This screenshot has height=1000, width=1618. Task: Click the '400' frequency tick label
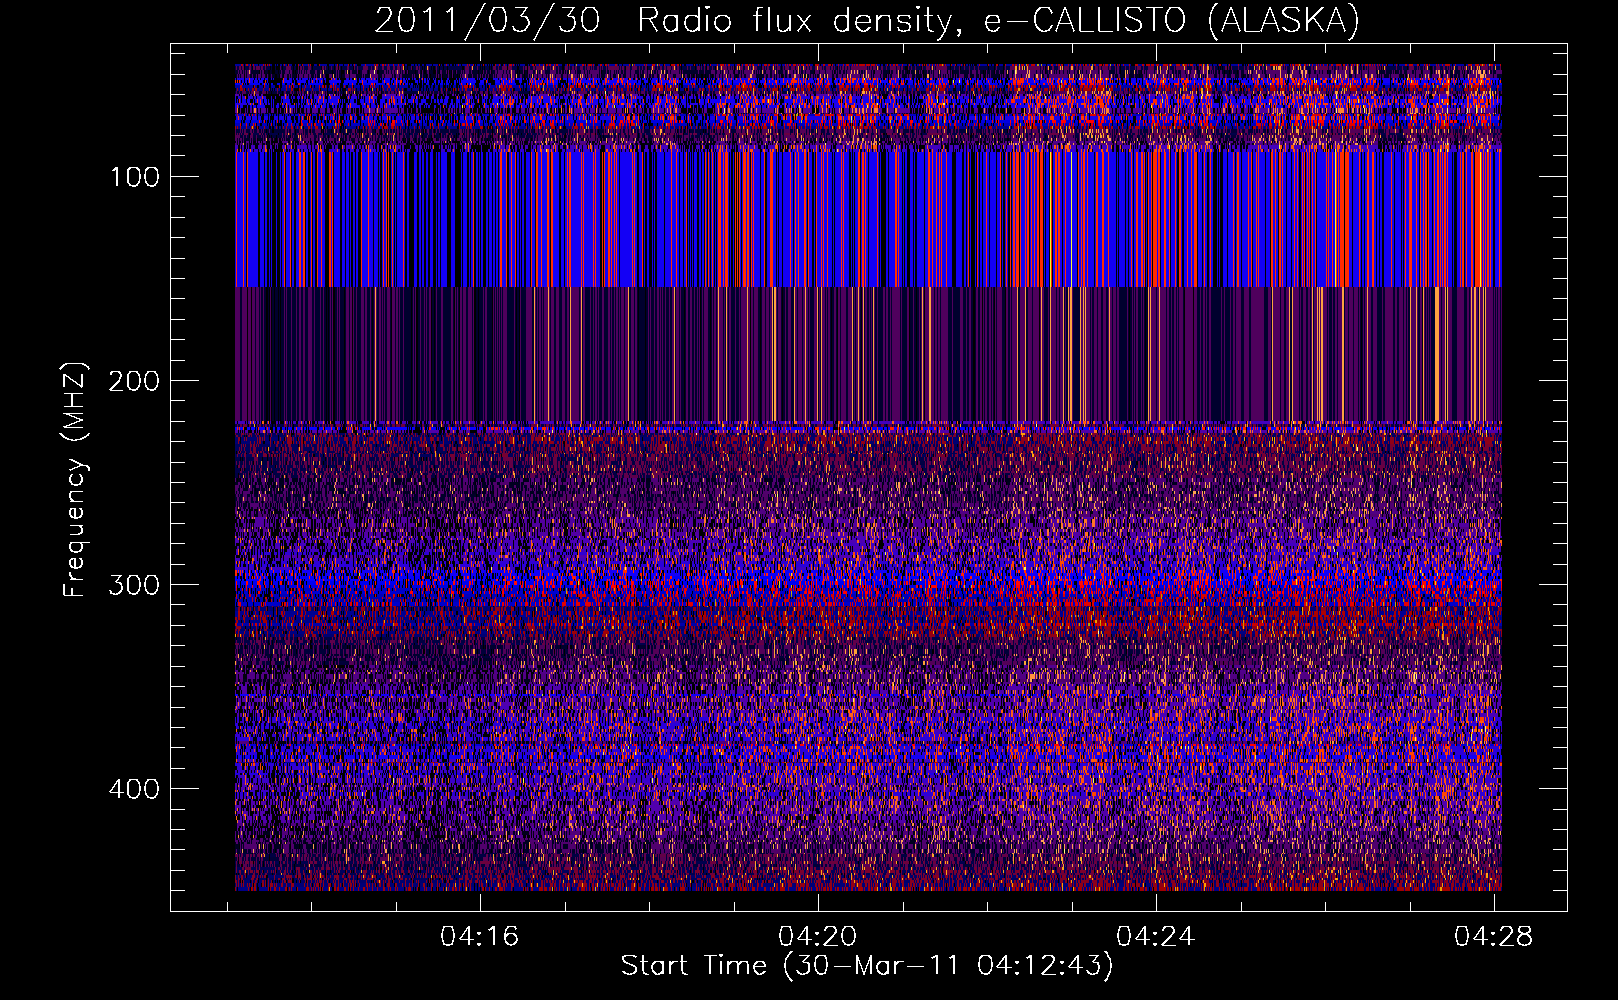(135, 789)
